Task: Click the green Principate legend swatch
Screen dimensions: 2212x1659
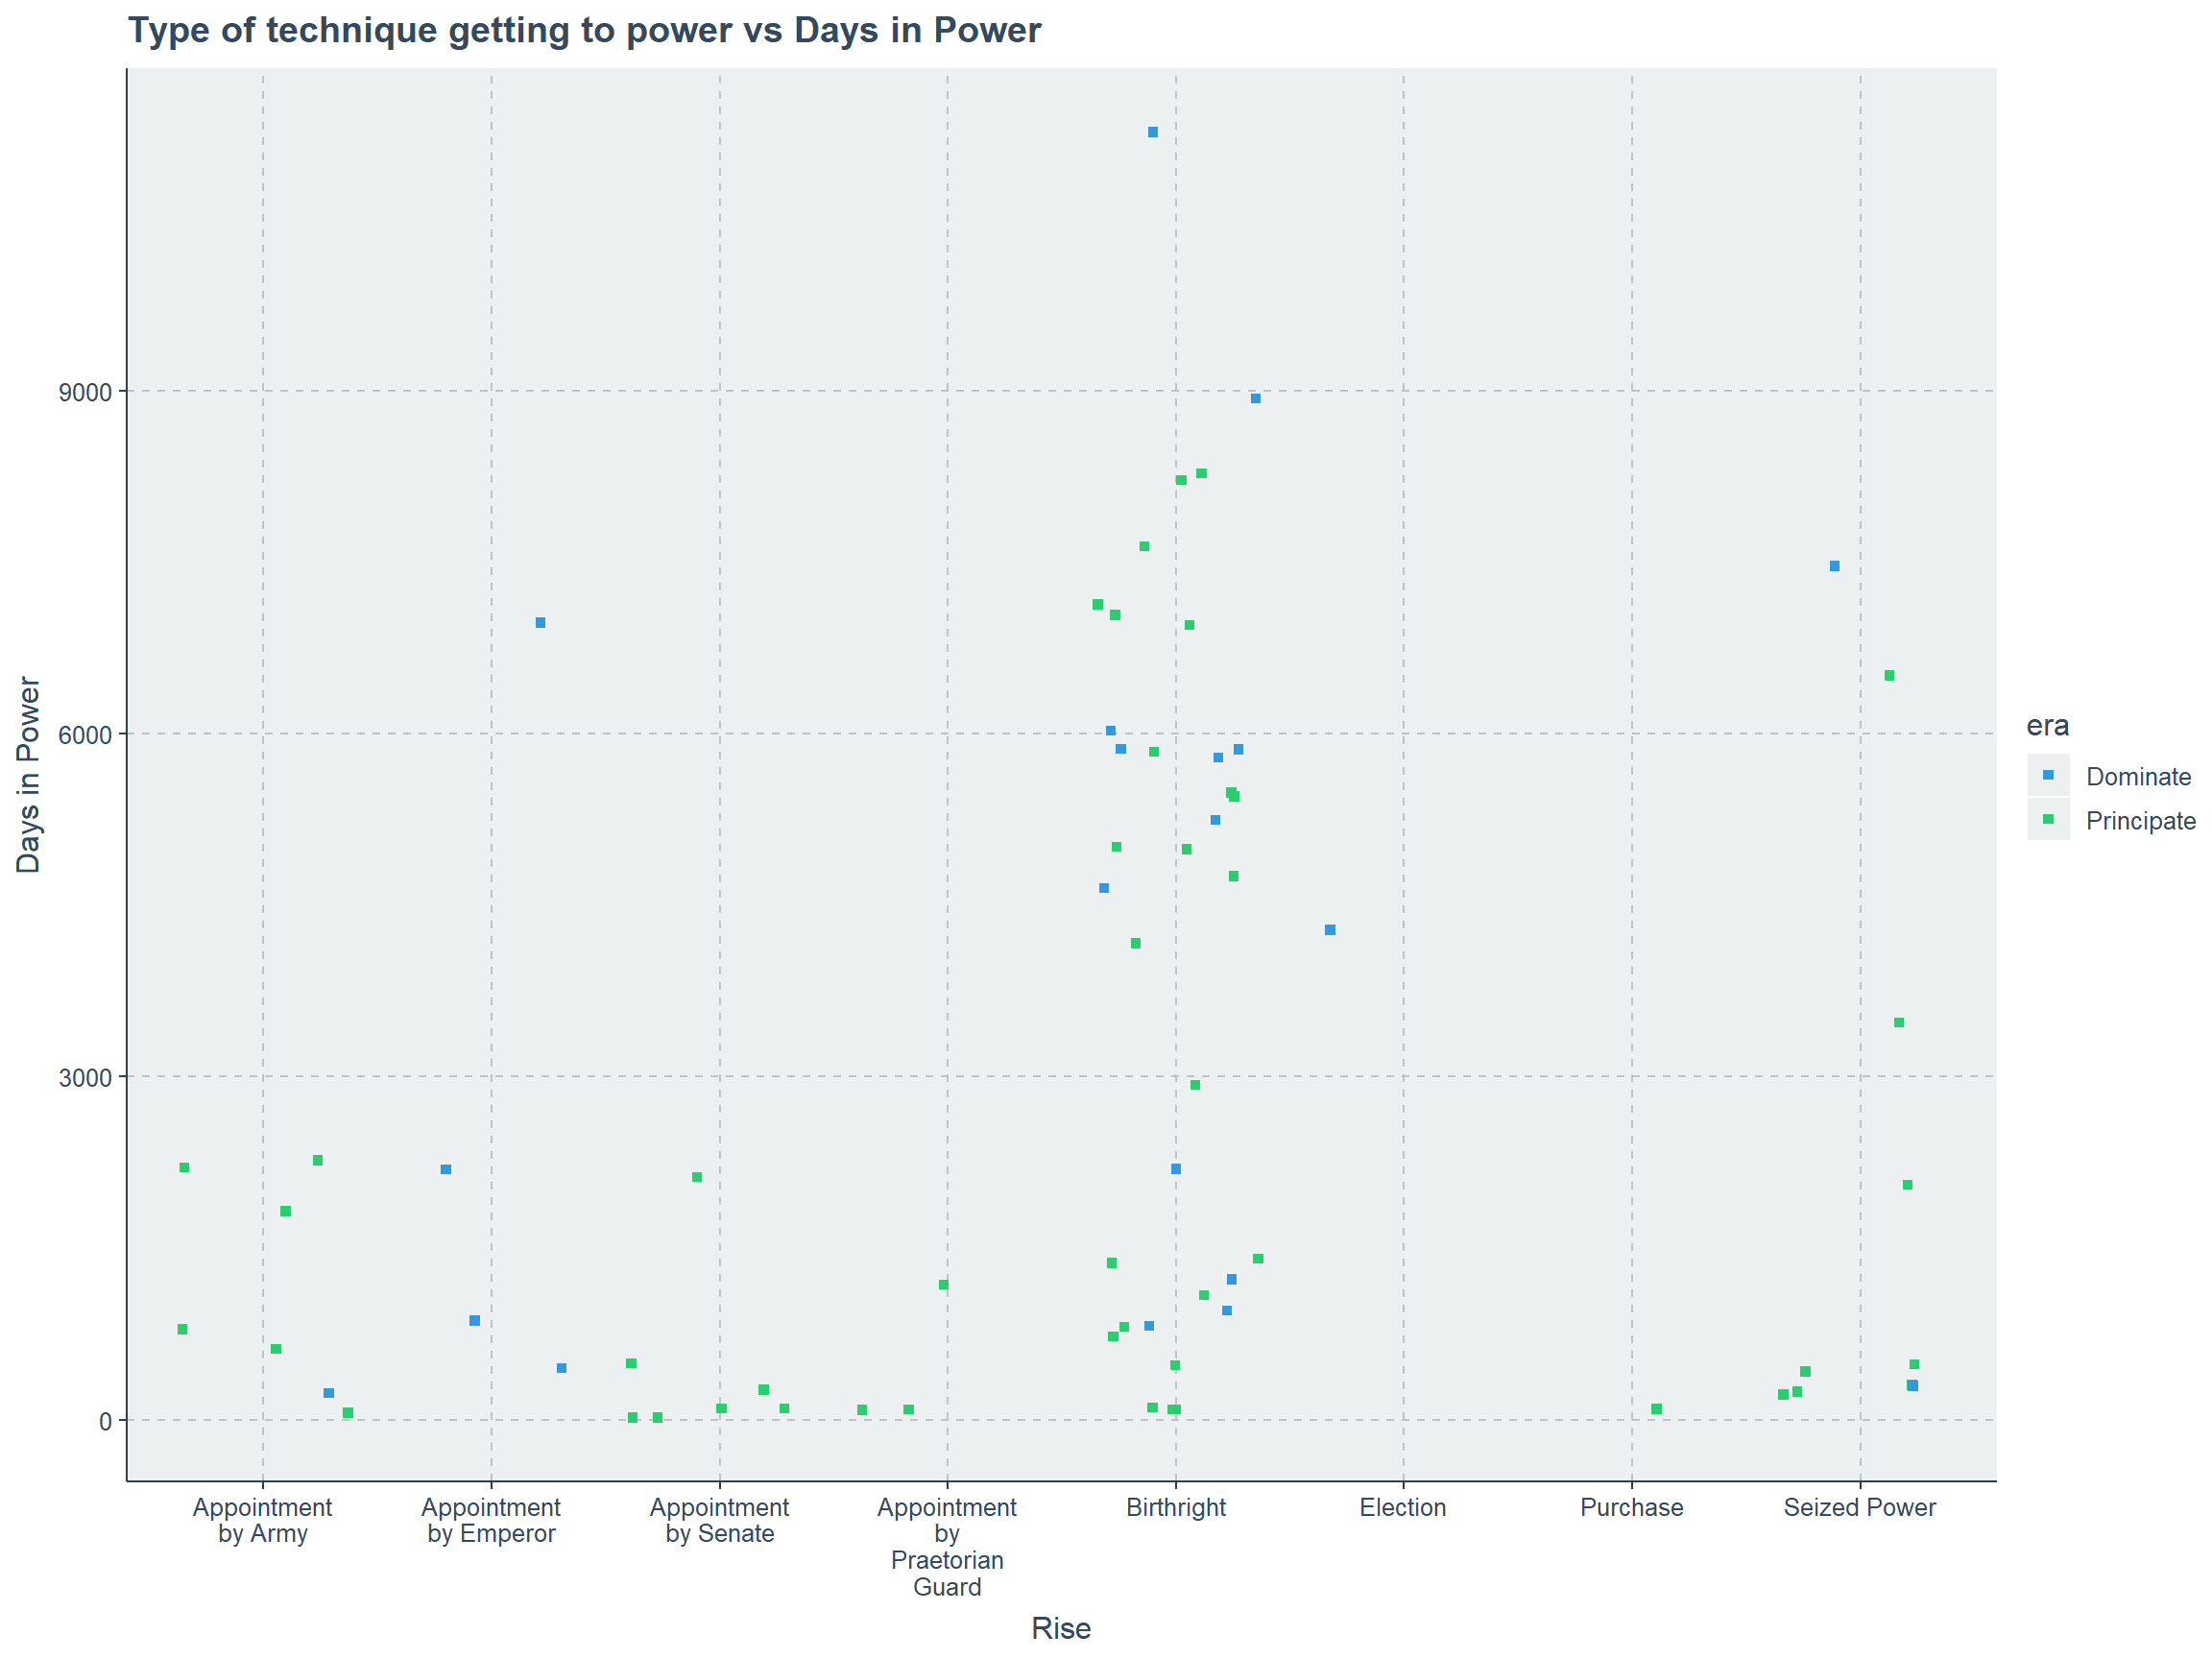Action: [x=2048, y=819]
